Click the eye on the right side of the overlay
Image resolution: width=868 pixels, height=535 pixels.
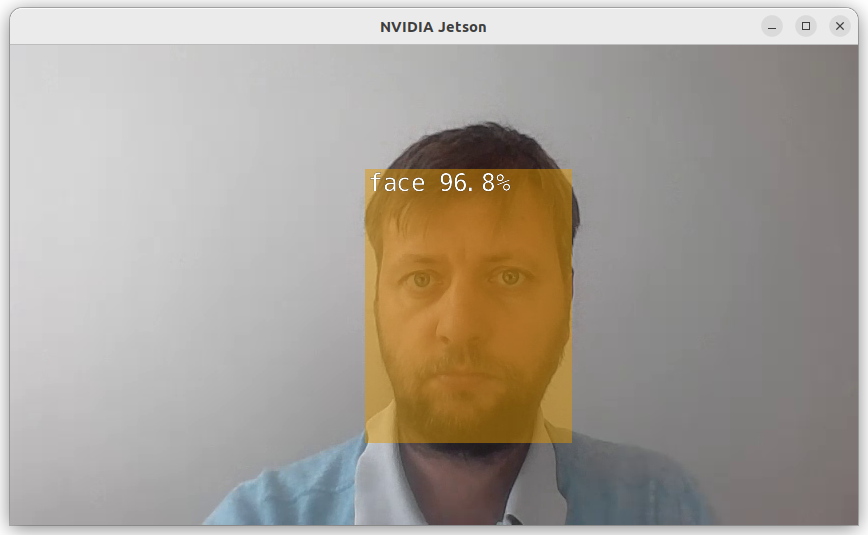coord(511,278)
